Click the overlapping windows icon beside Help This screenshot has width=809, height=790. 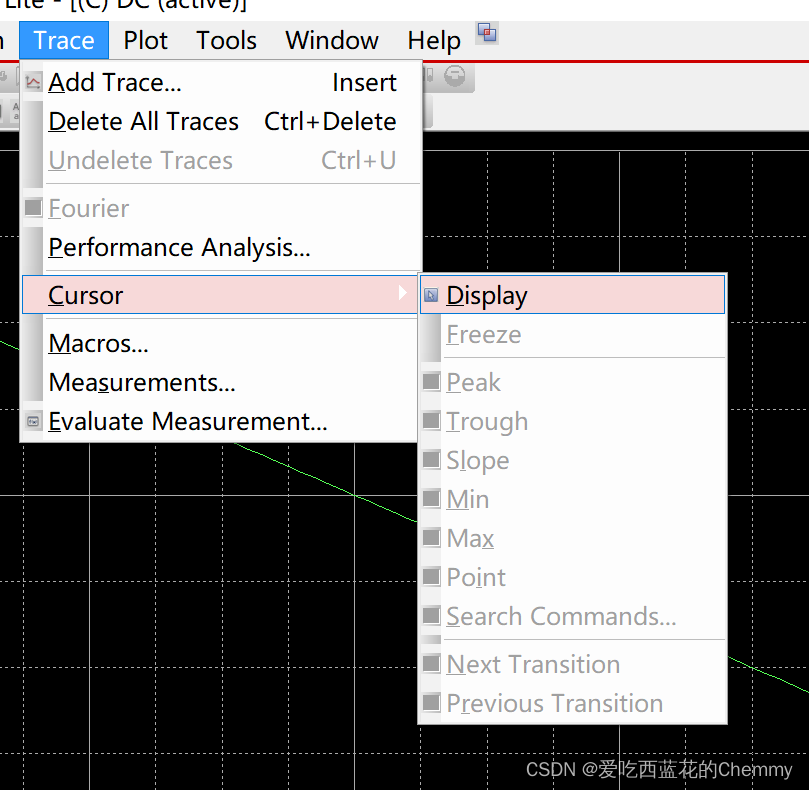487,34
